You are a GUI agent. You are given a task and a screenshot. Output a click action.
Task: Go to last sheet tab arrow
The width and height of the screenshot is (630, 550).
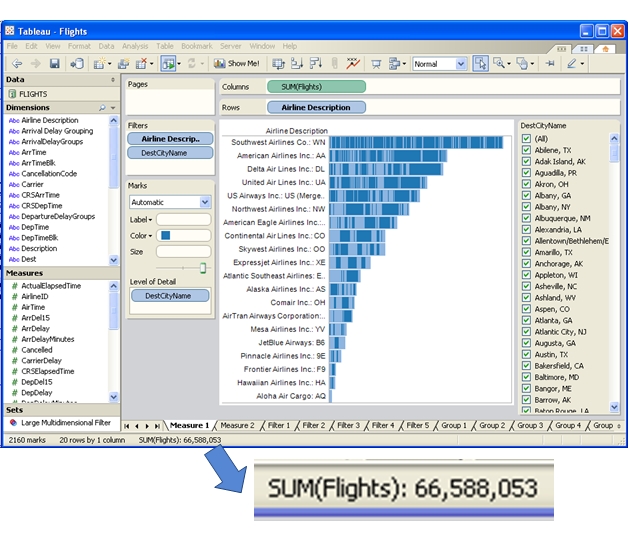(x=157, y=426)
